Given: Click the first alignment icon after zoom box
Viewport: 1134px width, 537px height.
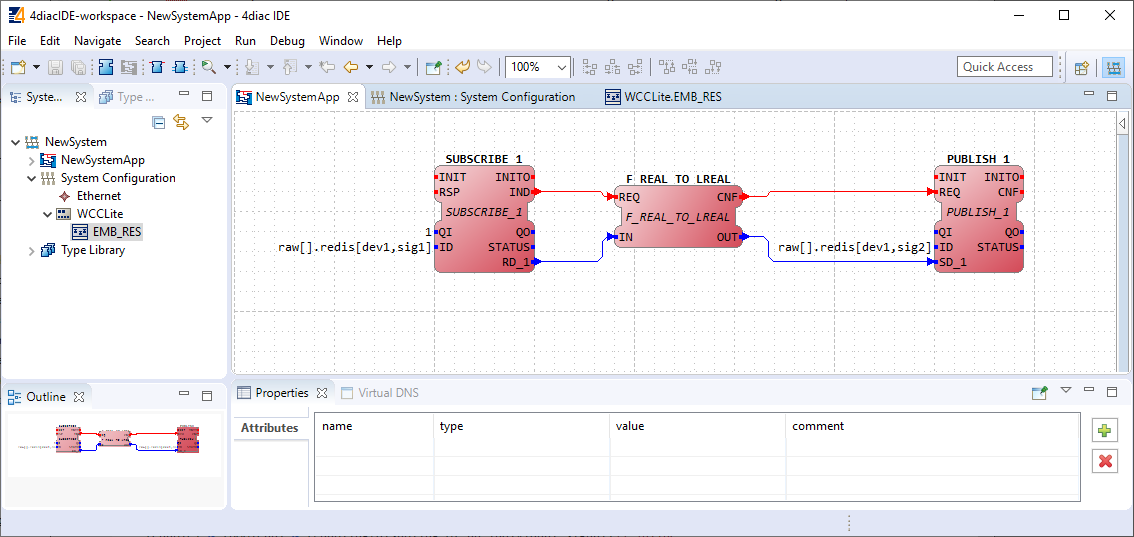Looking at the screenshot, I should click(590, 67).
